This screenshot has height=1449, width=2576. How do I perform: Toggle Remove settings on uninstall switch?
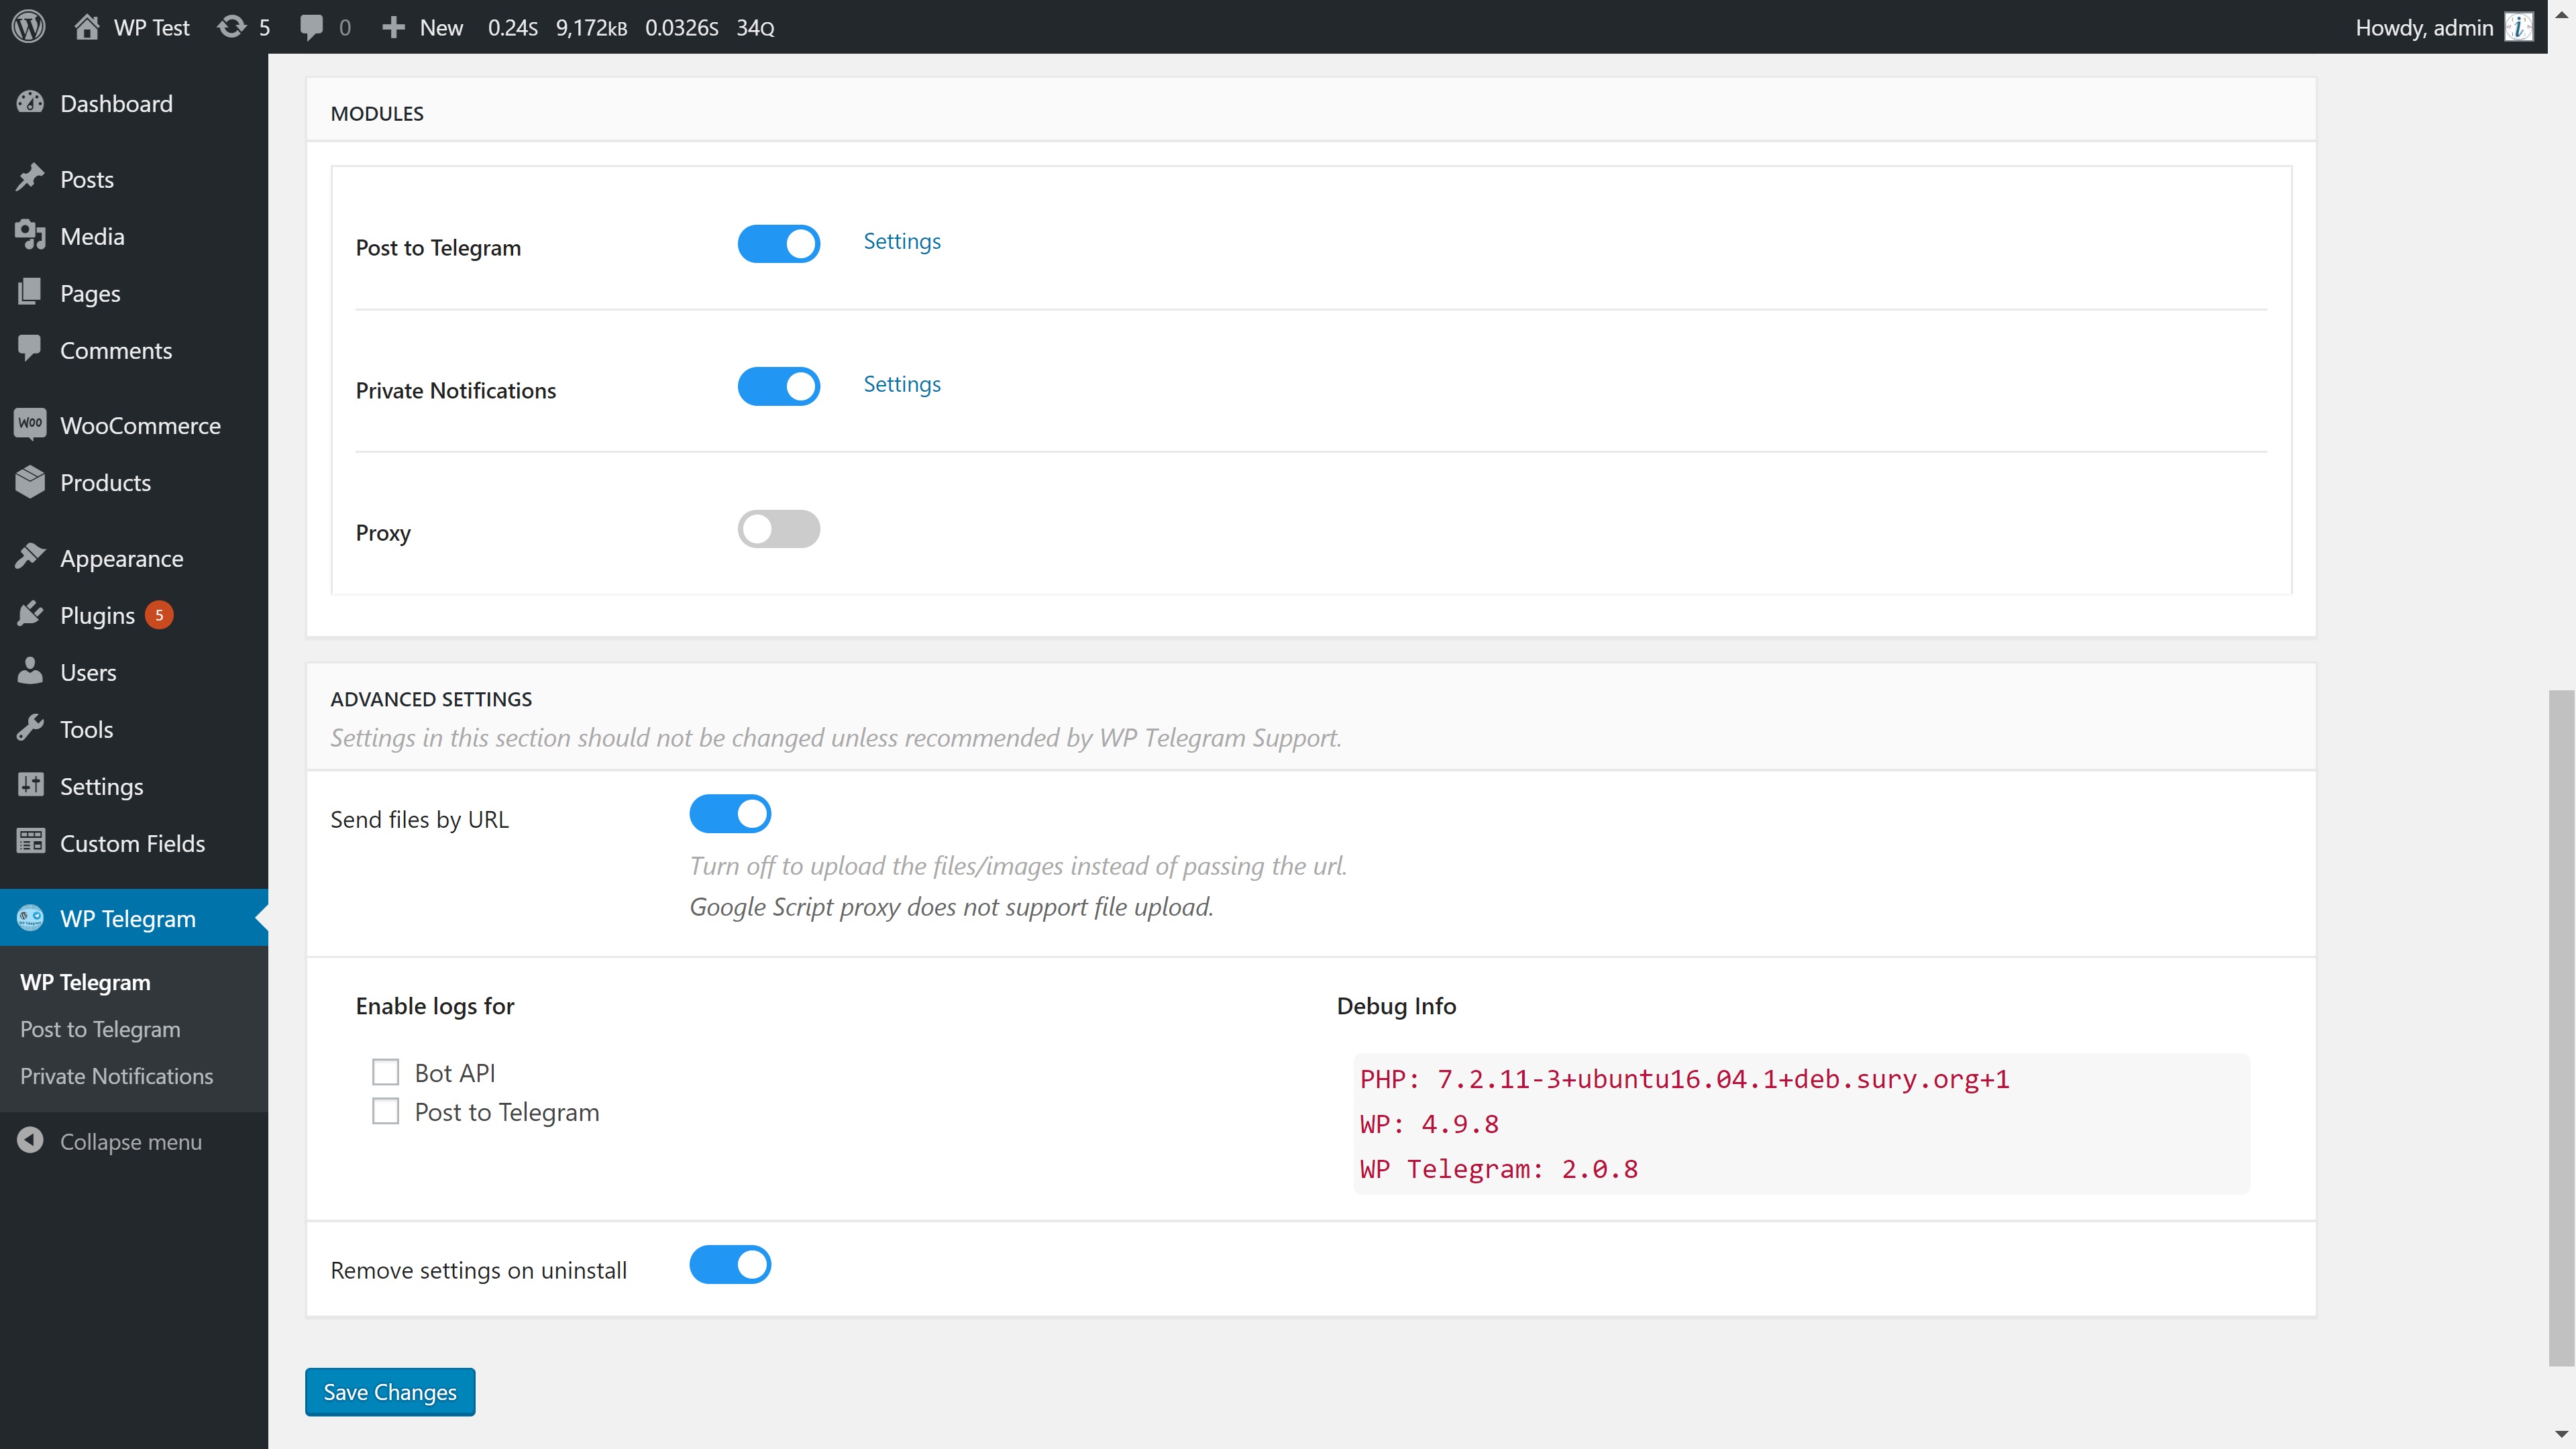730,1265
